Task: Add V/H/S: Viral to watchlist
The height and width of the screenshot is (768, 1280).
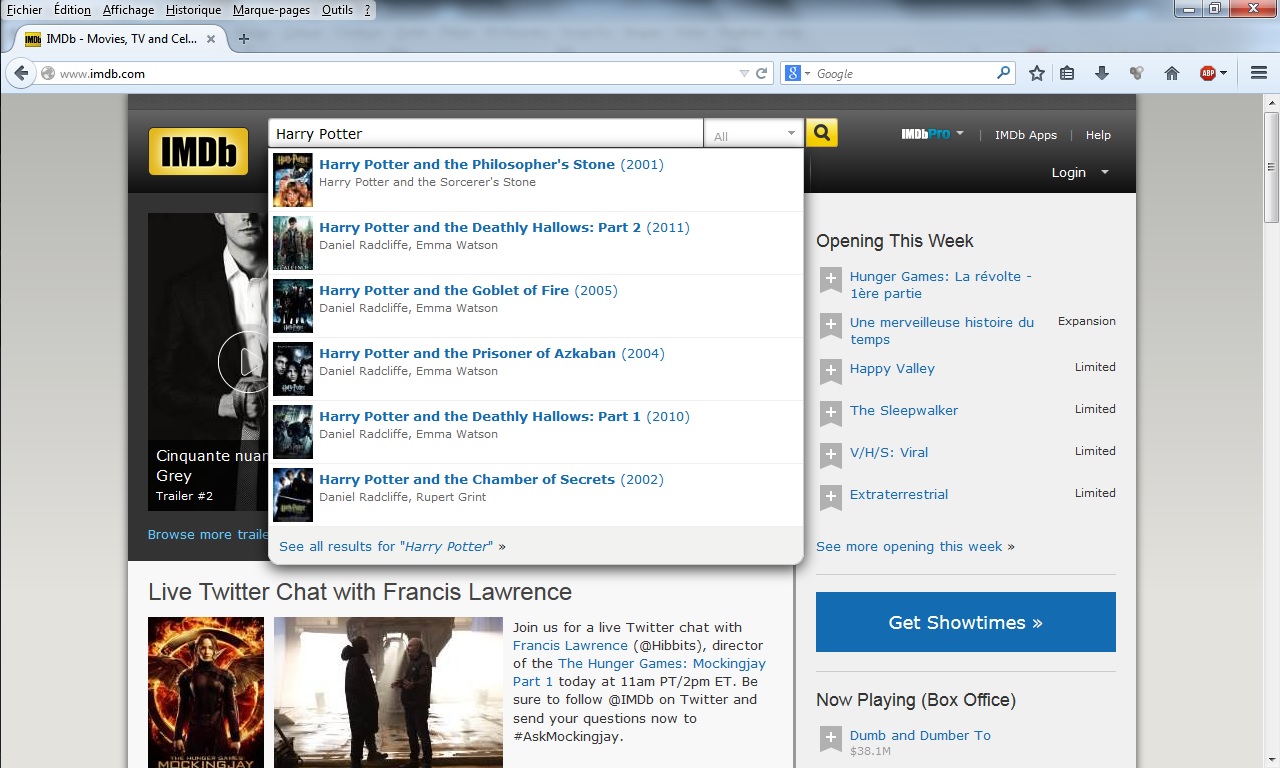Action: [831, 456]
